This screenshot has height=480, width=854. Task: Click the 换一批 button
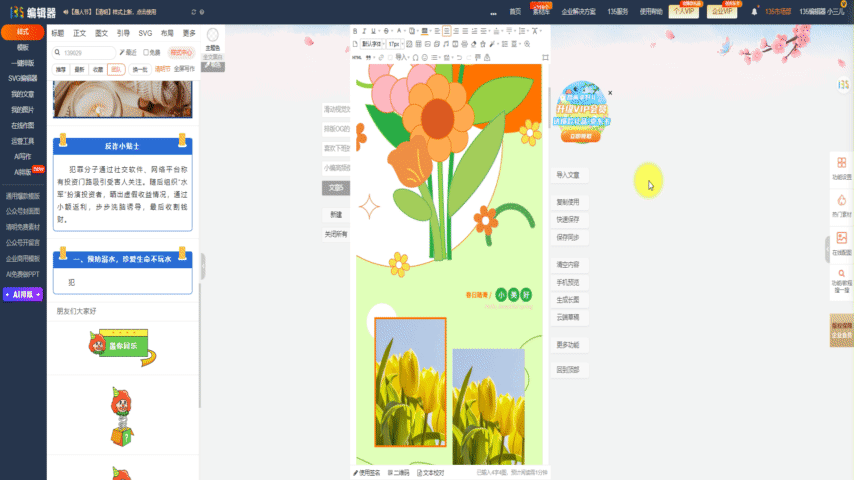tap(140, 69)
